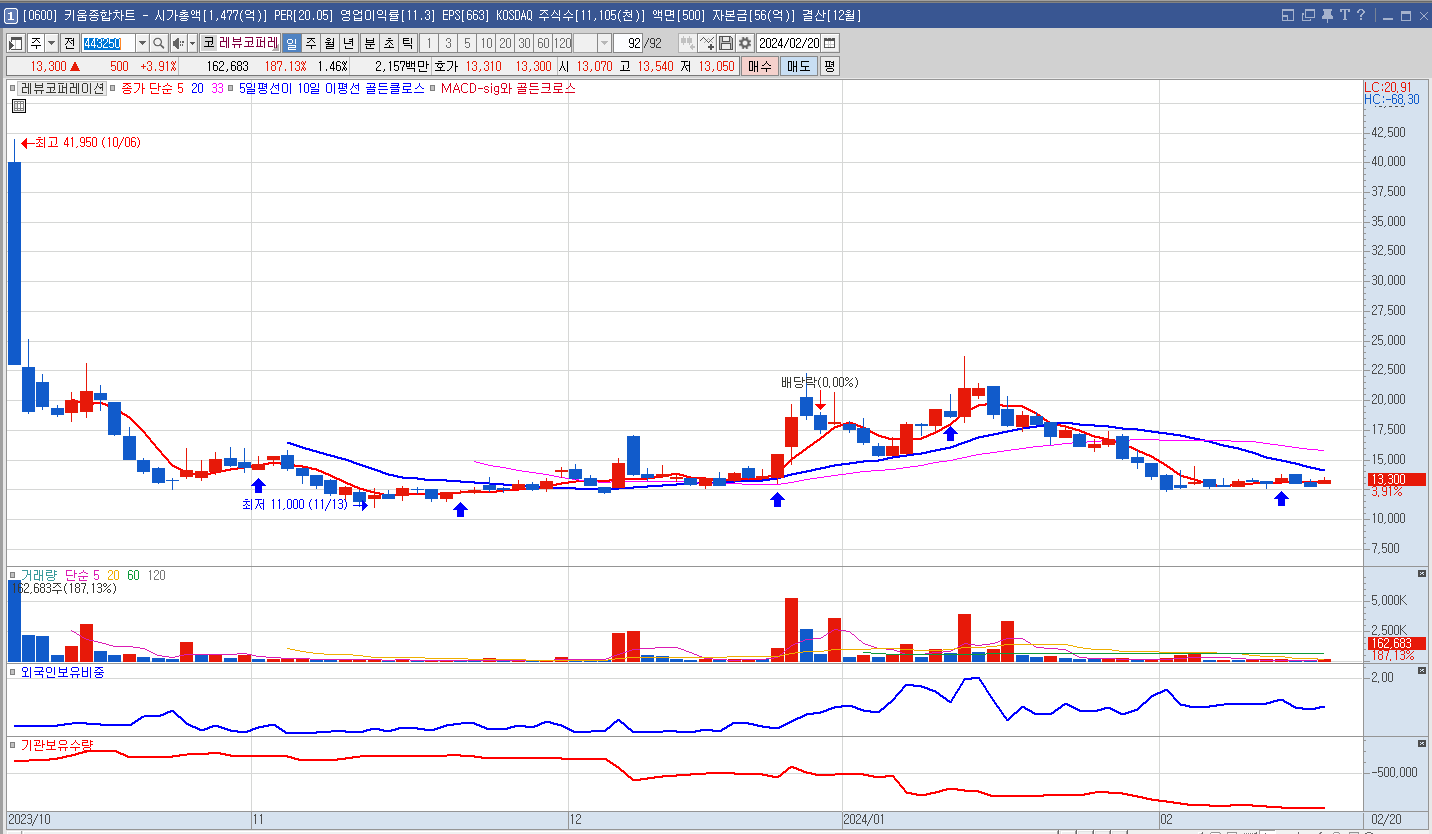Switch to 월 monthly chart period
Screen dimensions: 1432x834
[x=329, y=43]
